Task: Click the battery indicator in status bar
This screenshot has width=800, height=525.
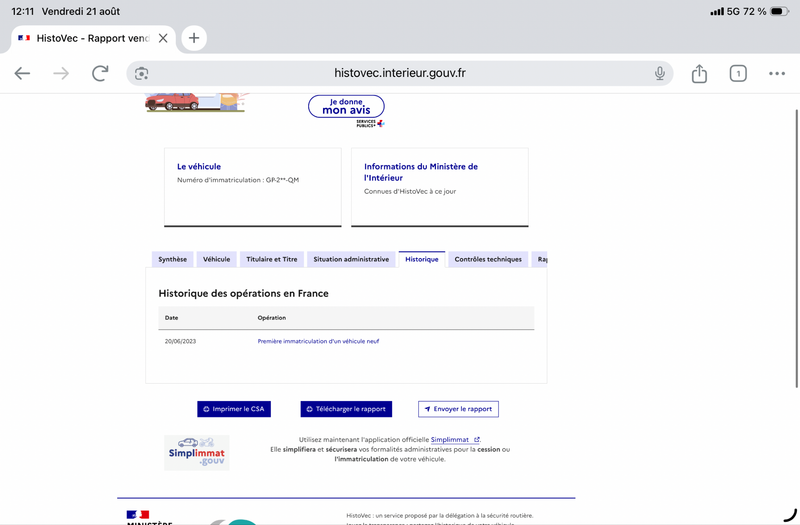Action: (x=779, y=11)
